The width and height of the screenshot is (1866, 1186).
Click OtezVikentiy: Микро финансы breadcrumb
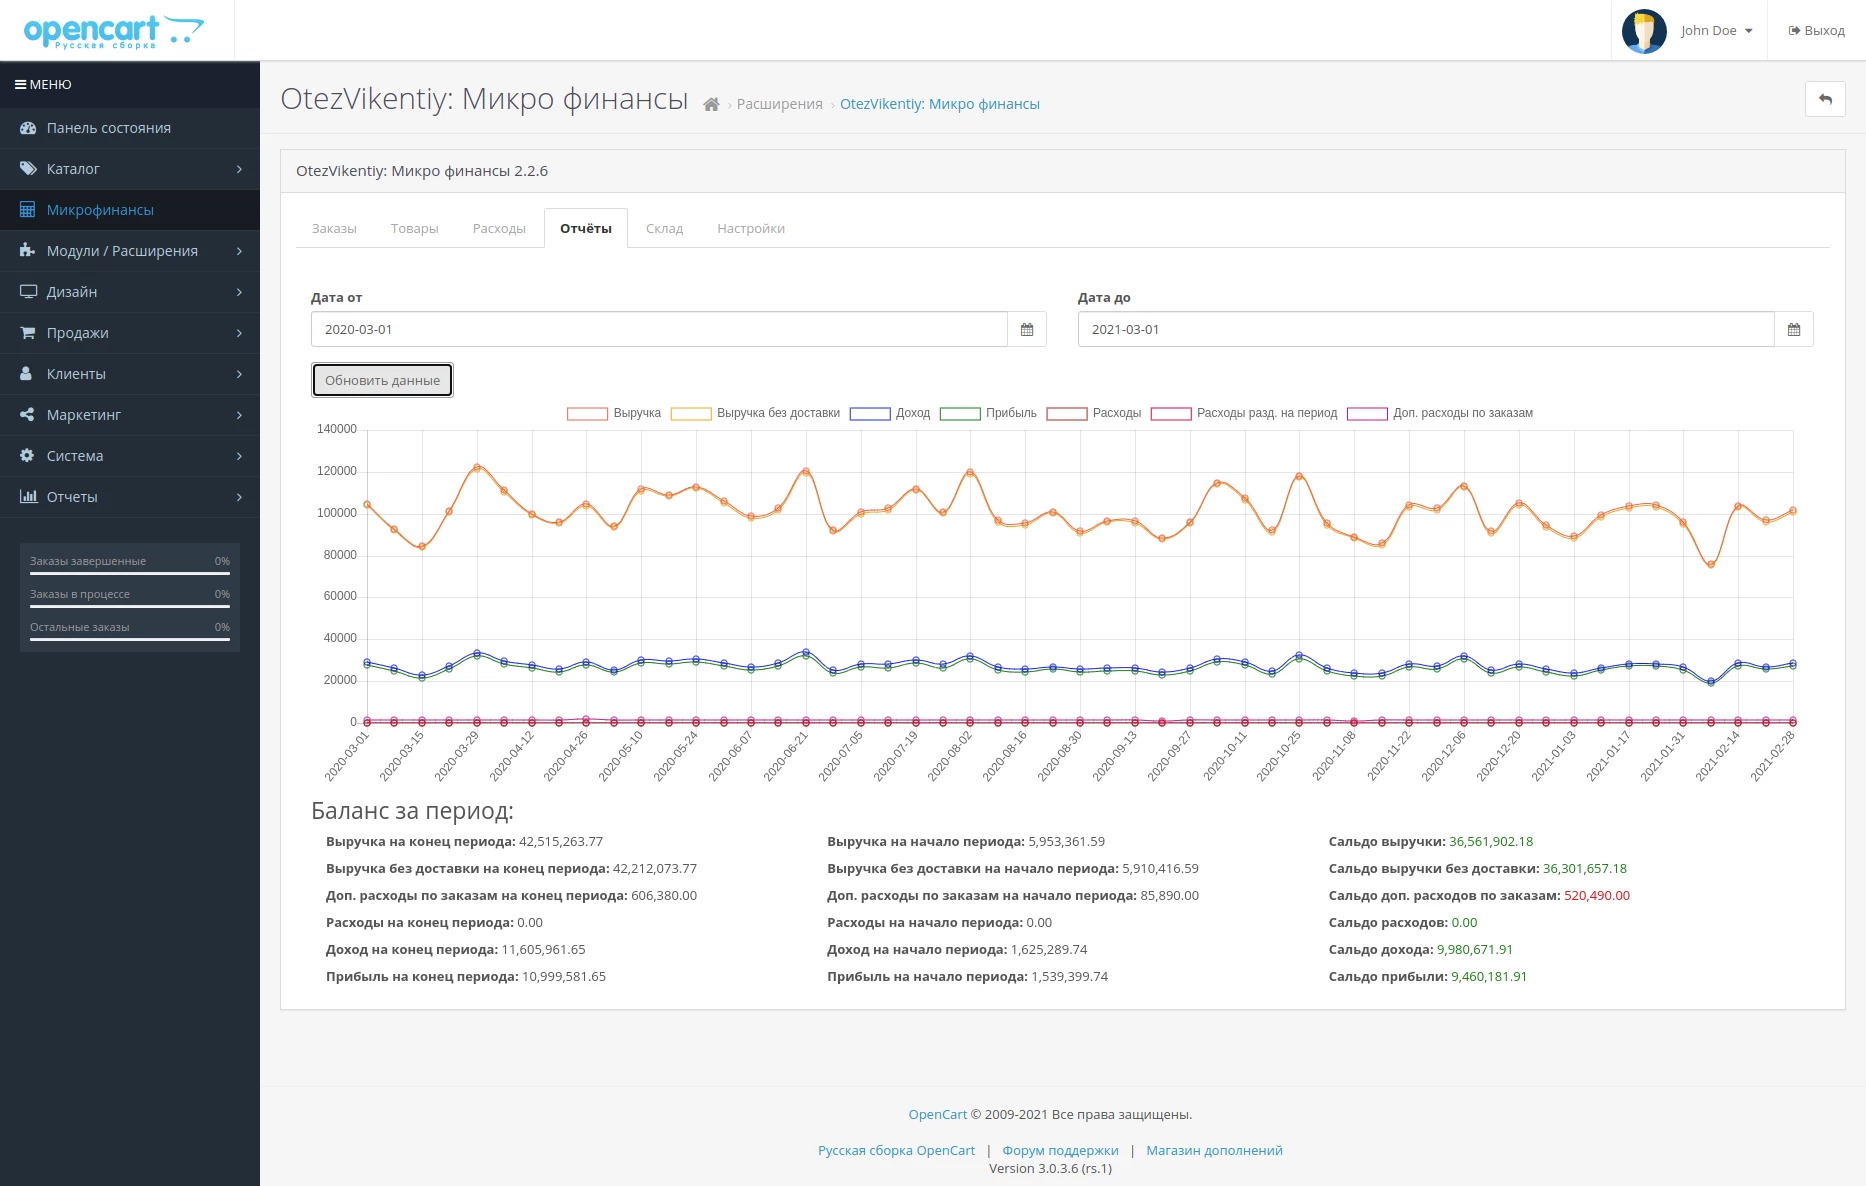point(940,104)
